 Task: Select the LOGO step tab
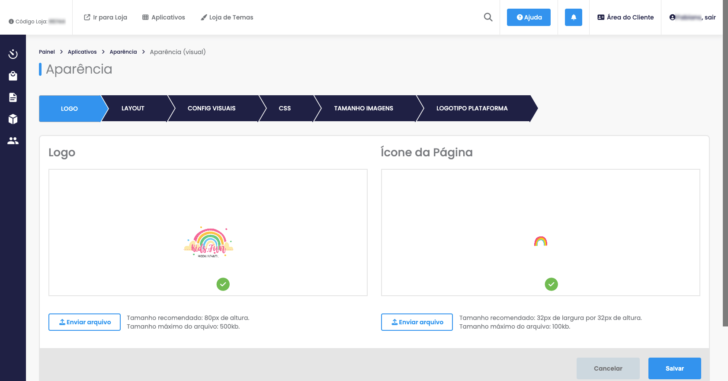70,109
